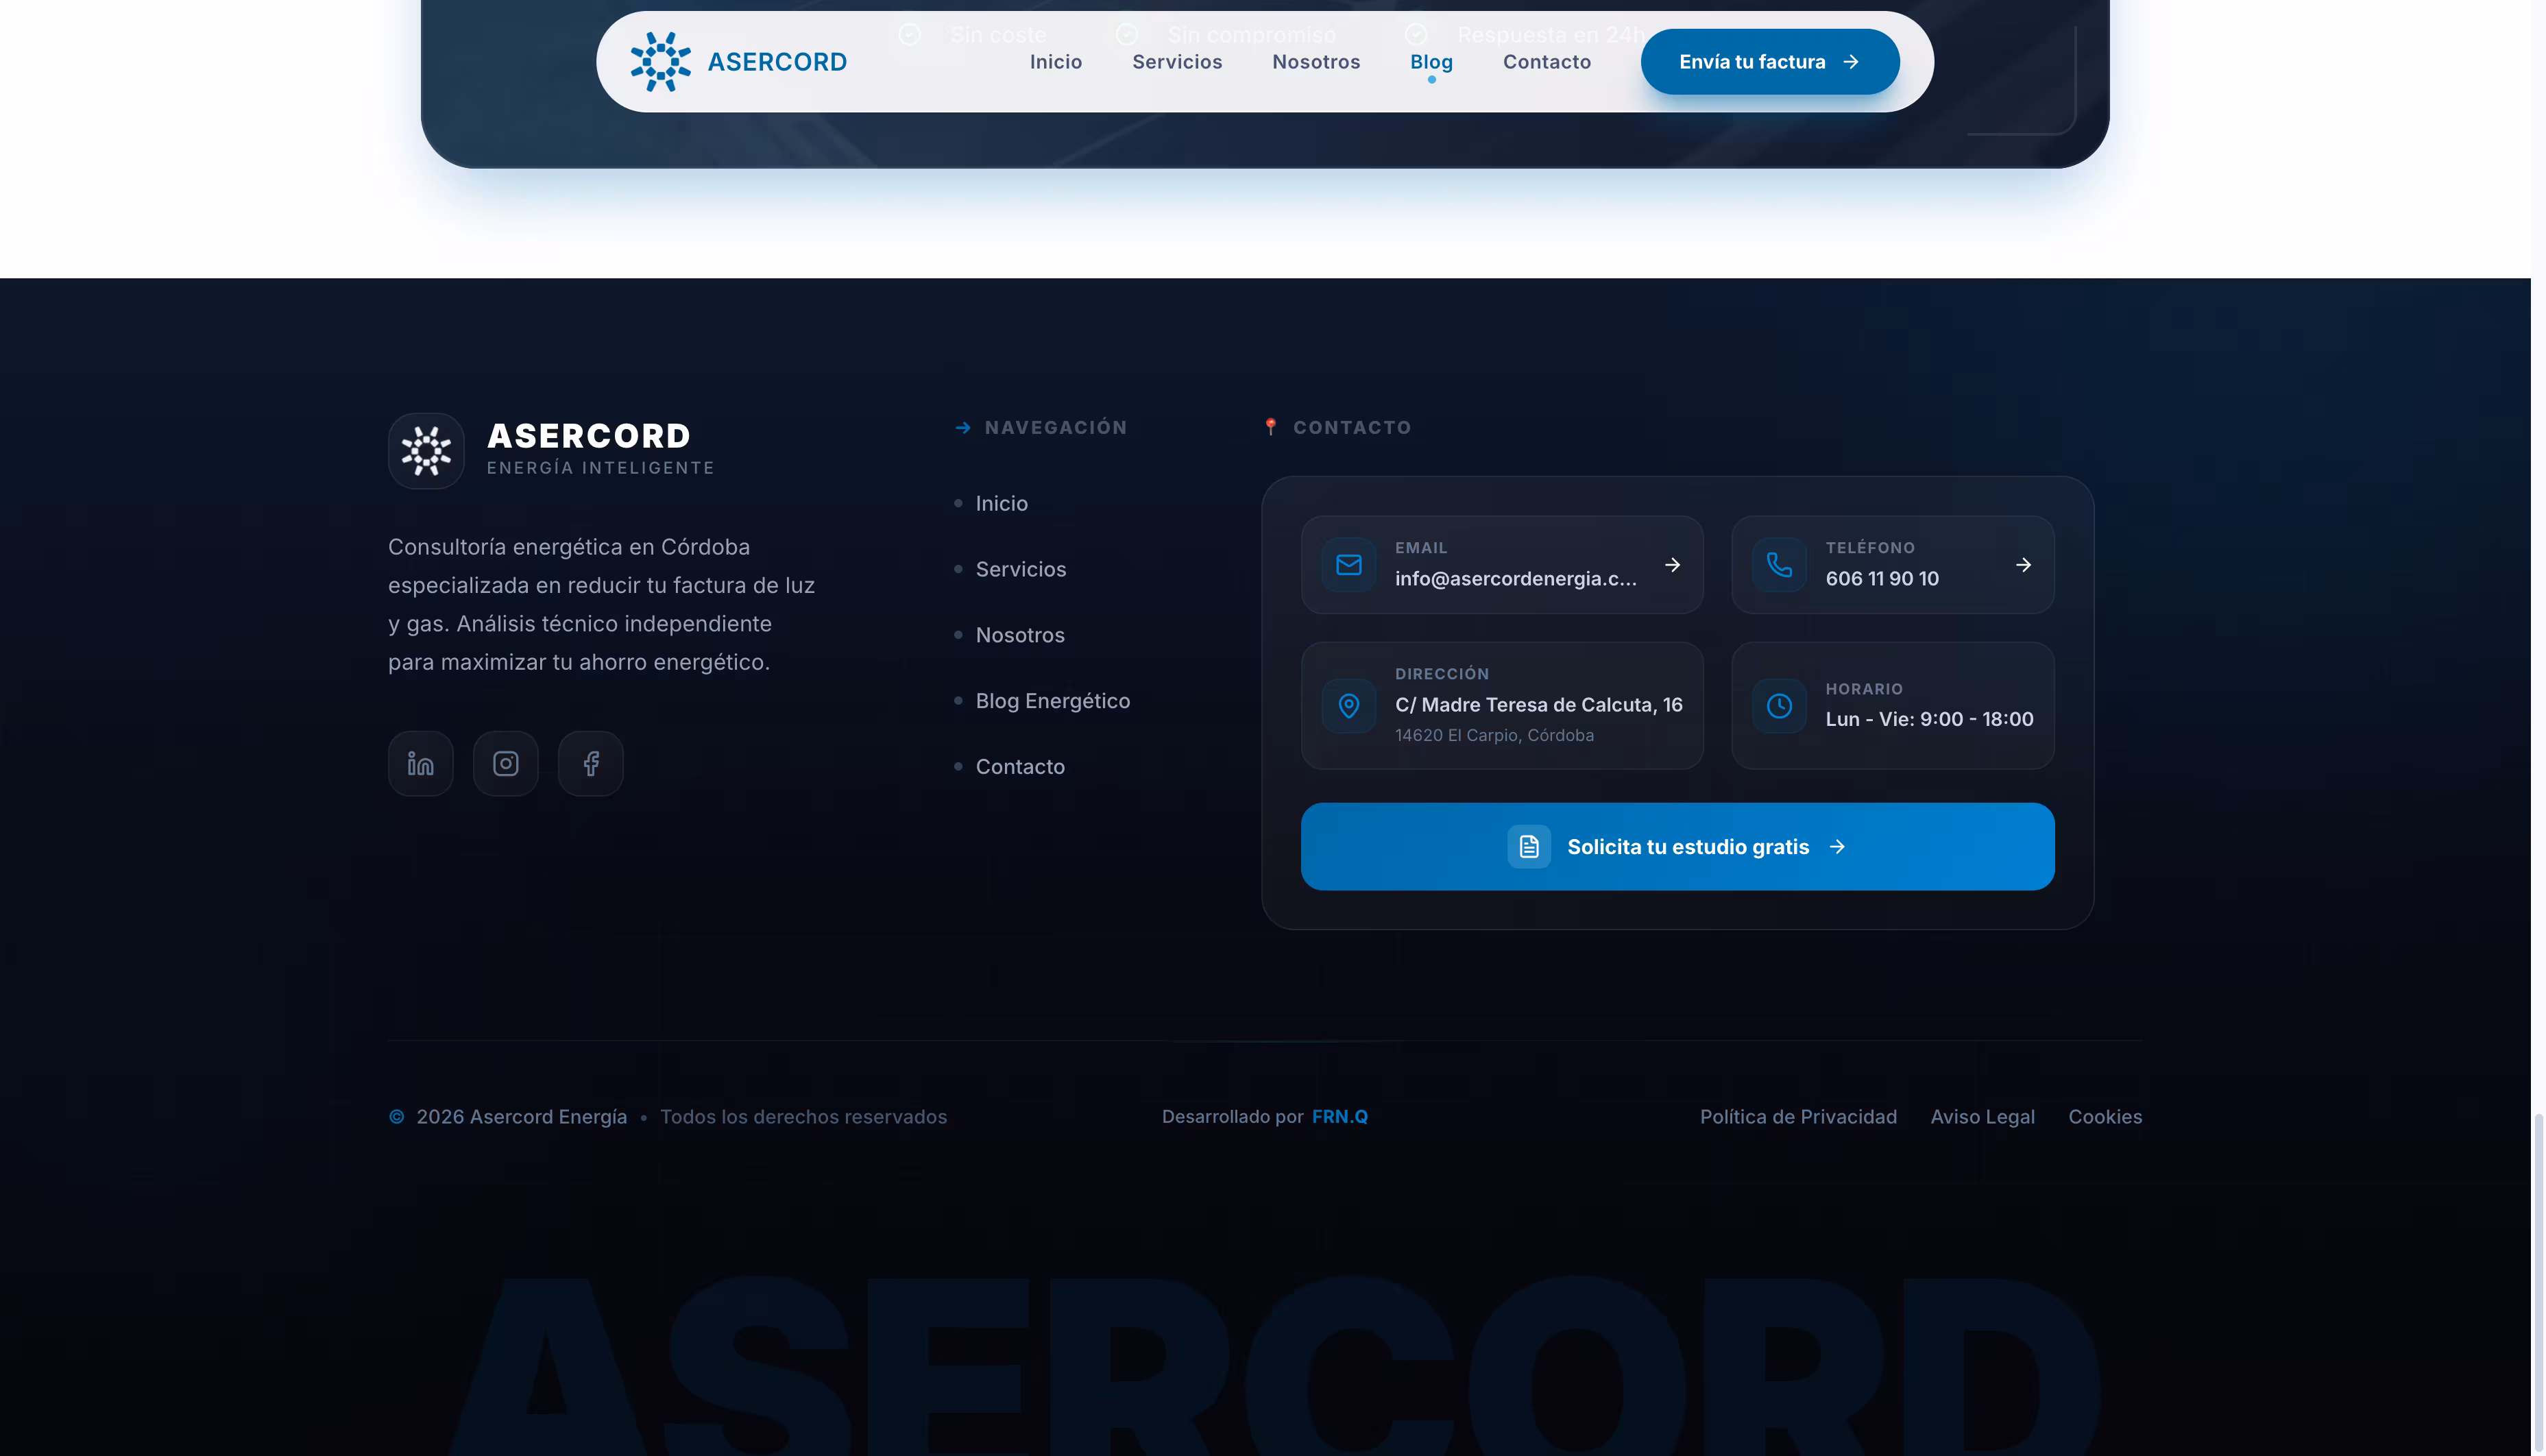The image size is (2546, 1456).
Task: Click the info@asercordenergia email address
Action: pyautogui.click(x=1515, y=579)
